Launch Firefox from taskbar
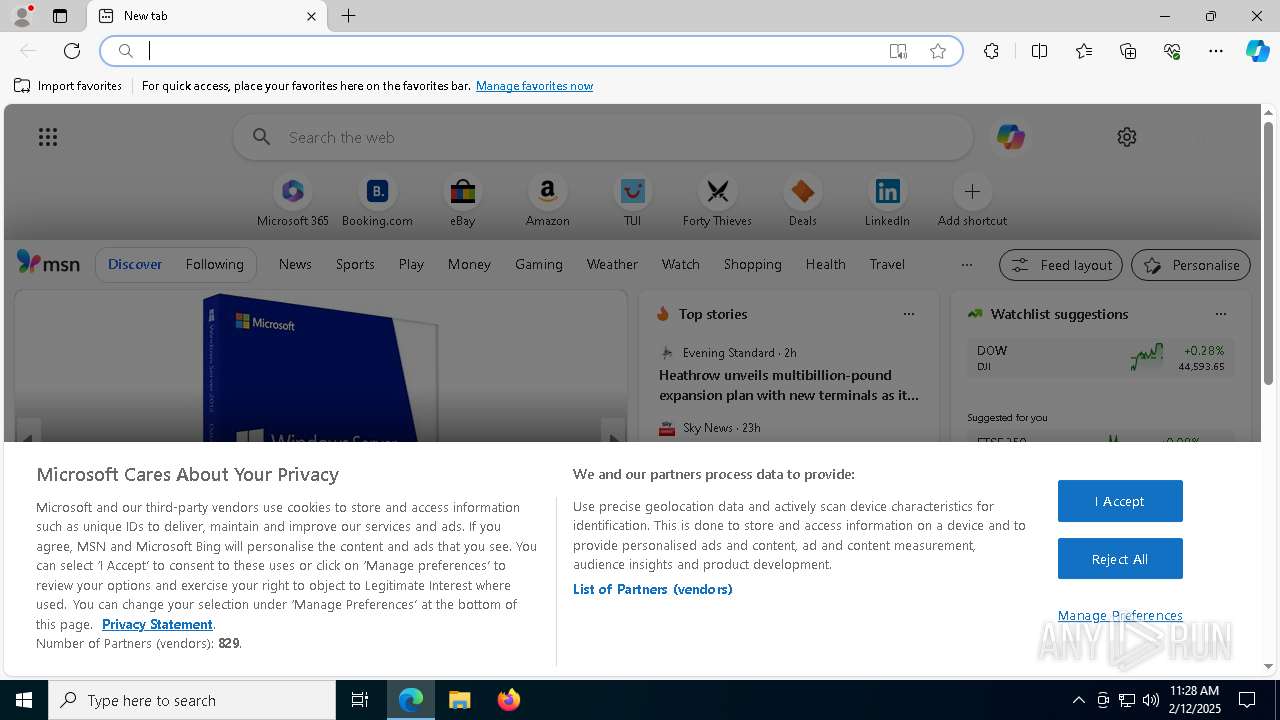This screenshot has width=1280, height=720. [x=509, y=700]
